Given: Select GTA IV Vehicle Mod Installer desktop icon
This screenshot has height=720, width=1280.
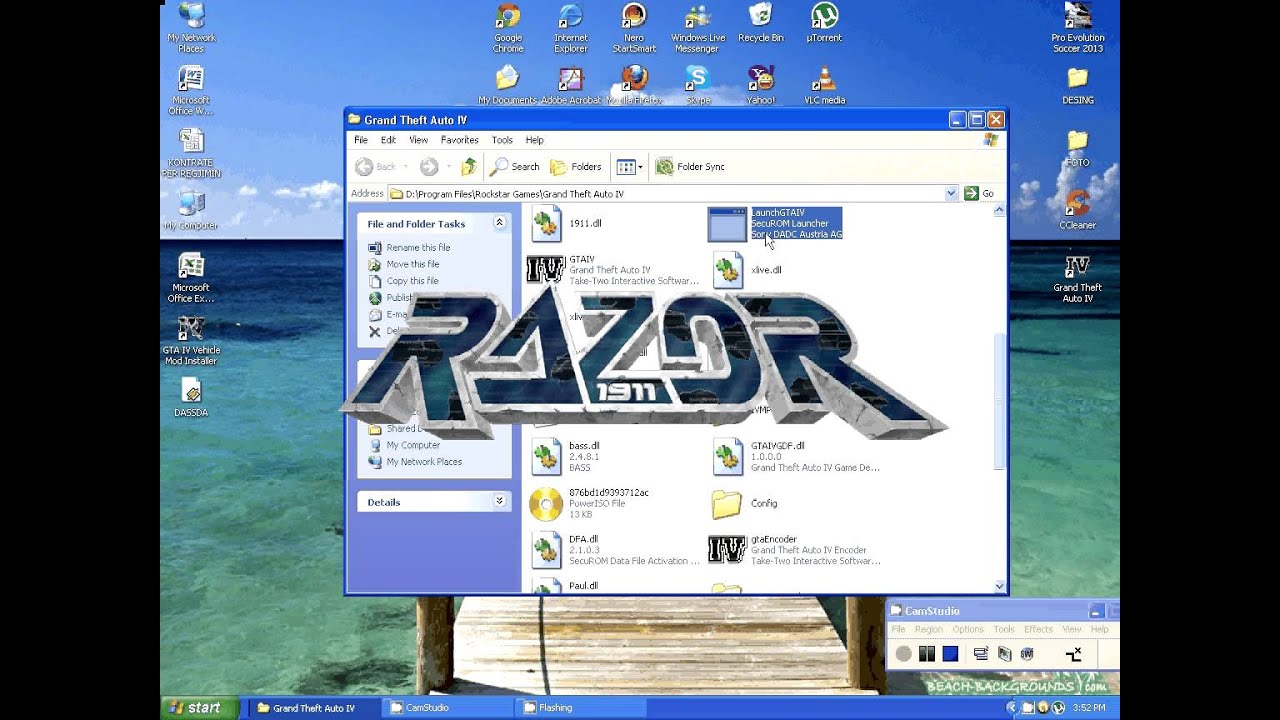Looking at the screenshot, I should 191,340.
